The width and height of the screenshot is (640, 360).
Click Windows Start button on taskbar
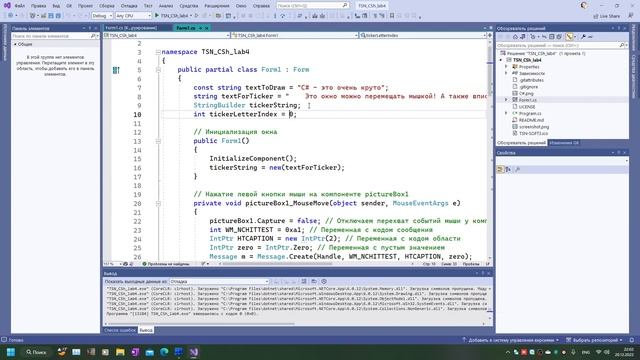coord(11,352)
